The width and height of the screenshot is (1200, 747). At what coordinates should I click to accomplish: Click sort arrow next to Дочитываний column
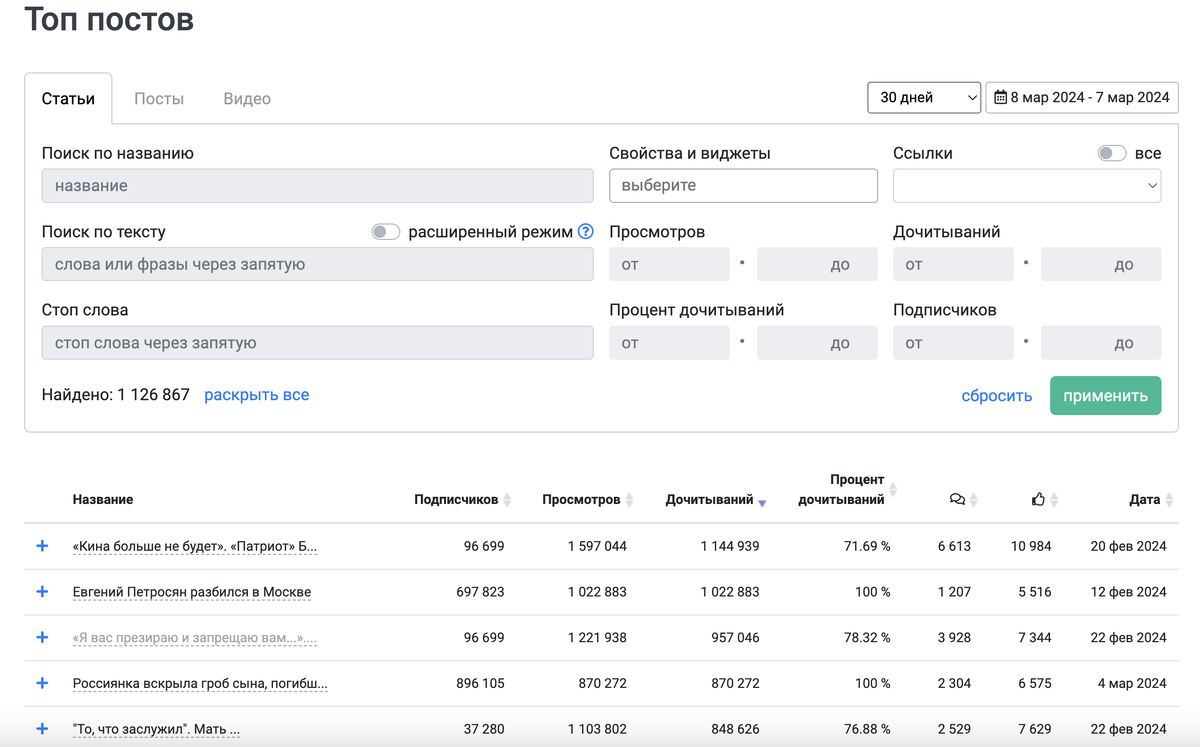coord(762,502)
